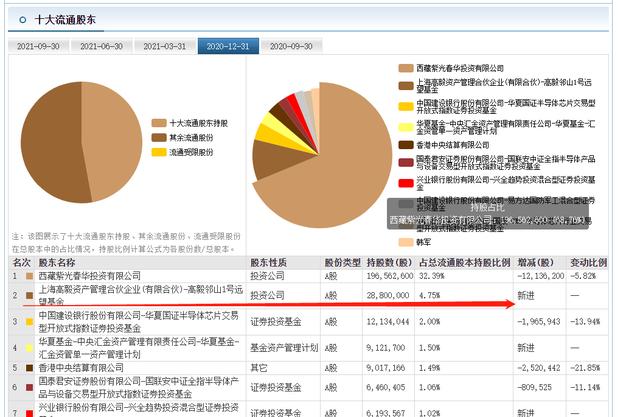Click shareholder name 西藏紫光春华投资有限公司 in table
The image size is (640, 417).
pos(89,276)
